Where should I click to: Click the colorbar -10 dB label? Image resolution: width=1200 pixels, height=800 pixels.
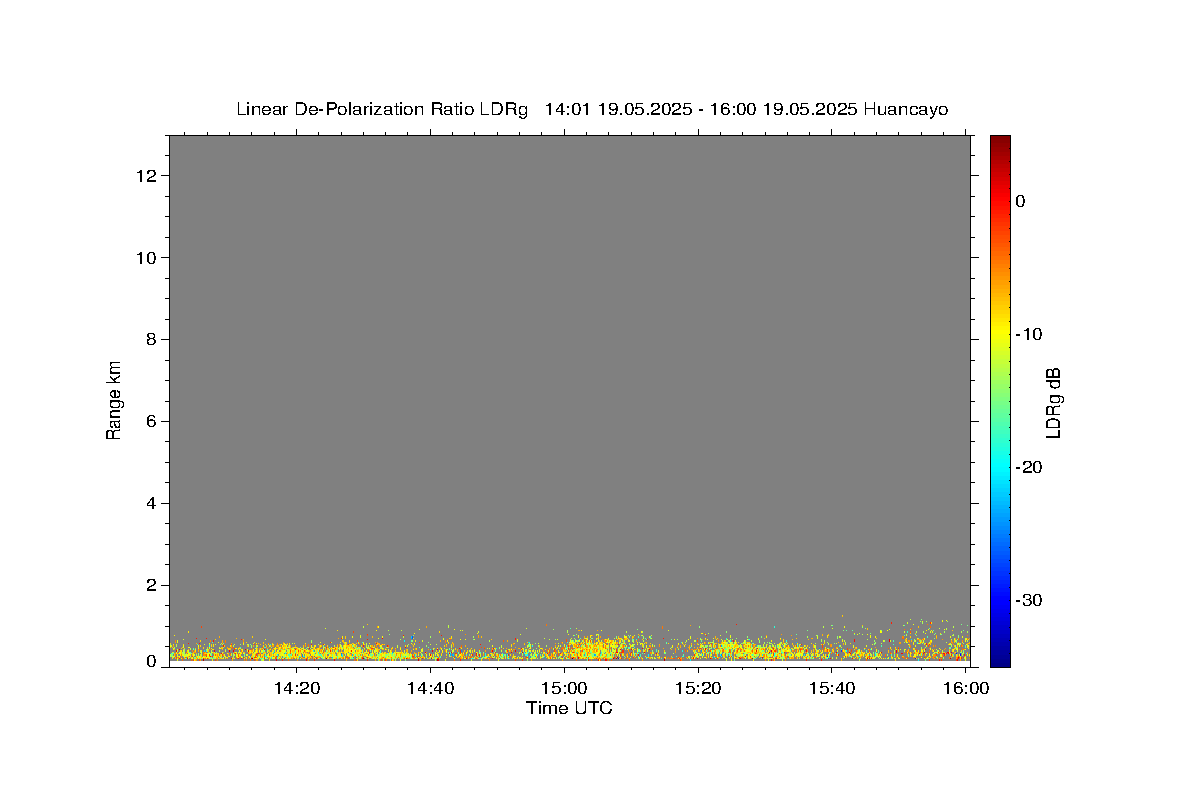click(1030, 334)
